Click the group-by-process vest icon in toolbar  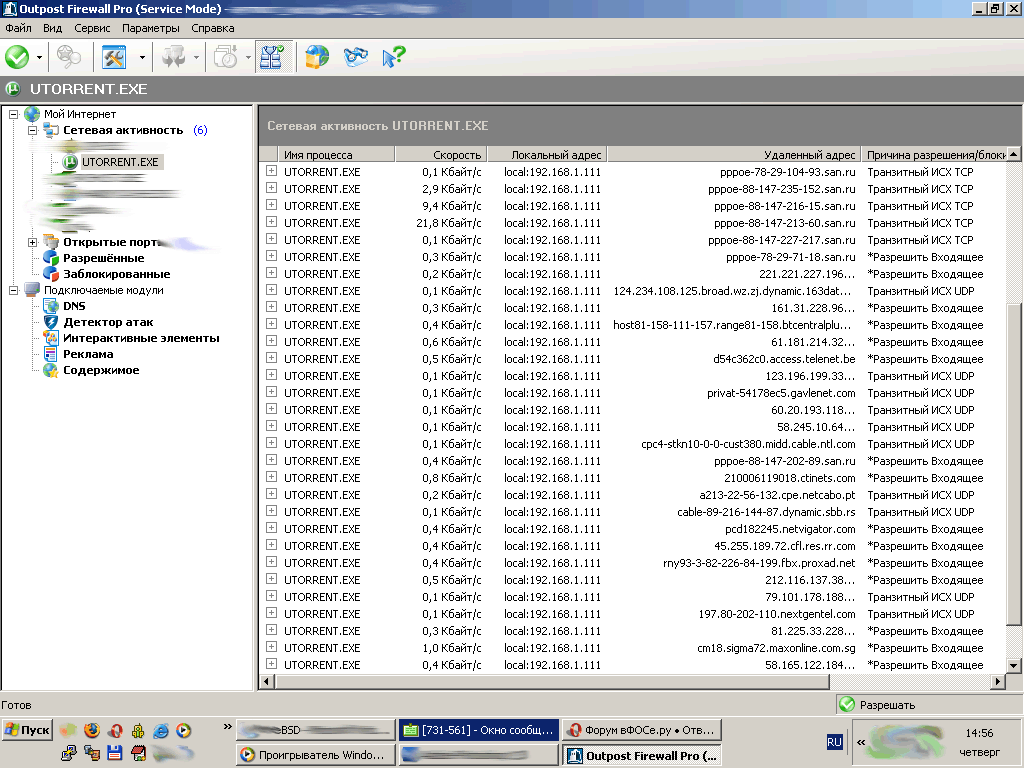click(270, 57)
